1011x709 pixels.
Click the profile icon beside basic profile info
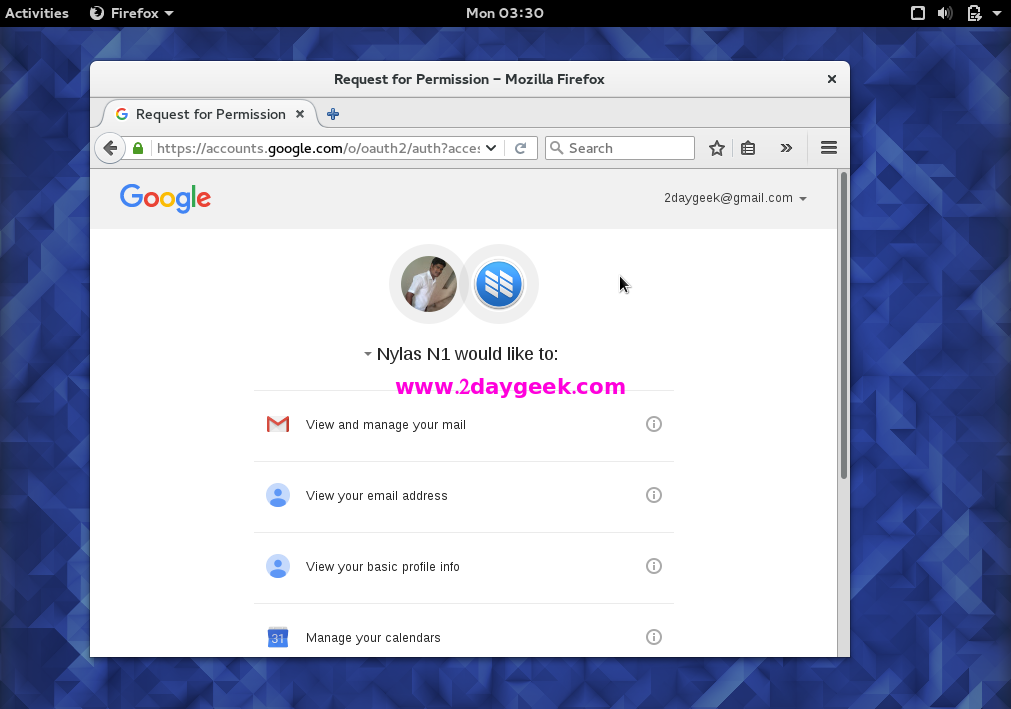tap(278, 566)
